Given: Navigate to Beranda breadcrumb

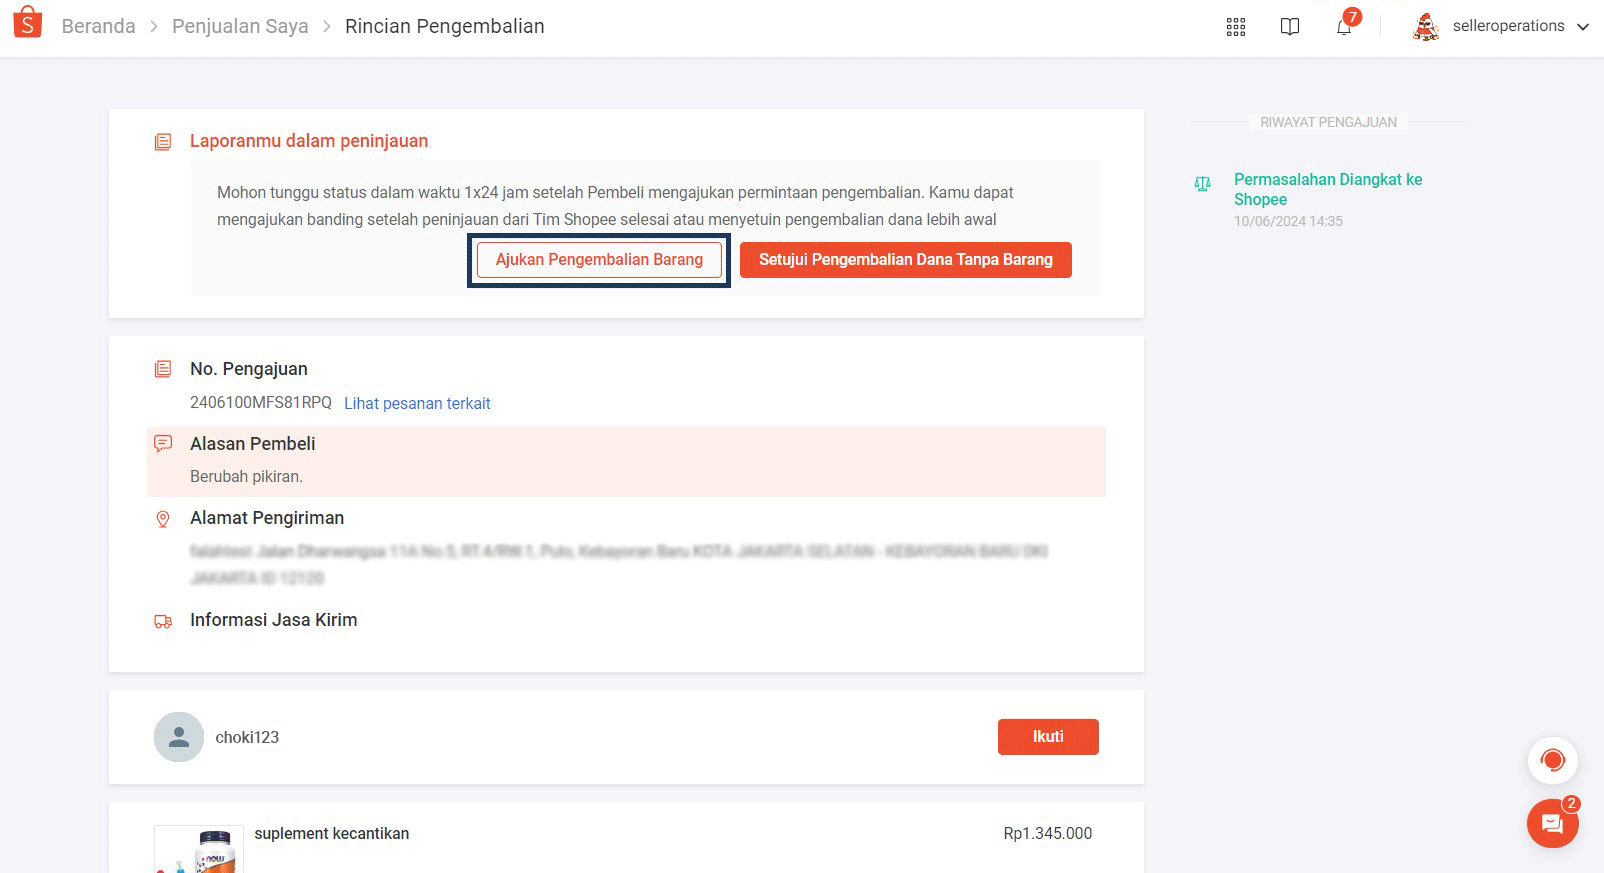Looking at the screenshot, I should [x=98, y=26].
